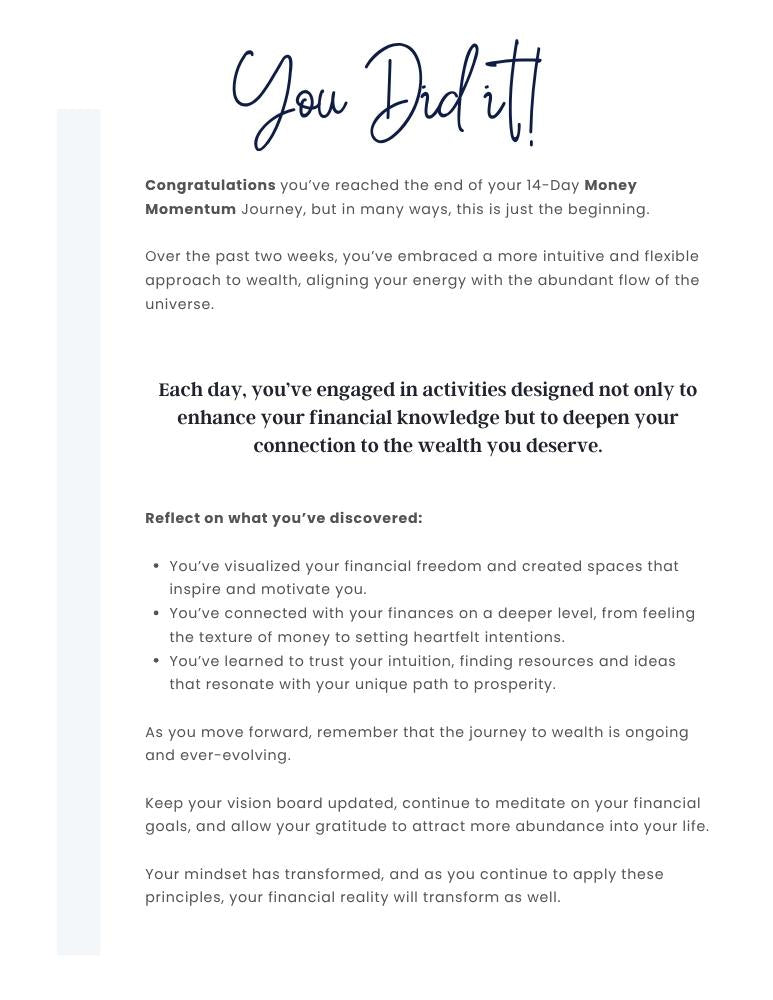Click the text 'connection to the wealth you deserve.'
The image size is (773, 1000).
pyautogui.click(x=427, y=445)
